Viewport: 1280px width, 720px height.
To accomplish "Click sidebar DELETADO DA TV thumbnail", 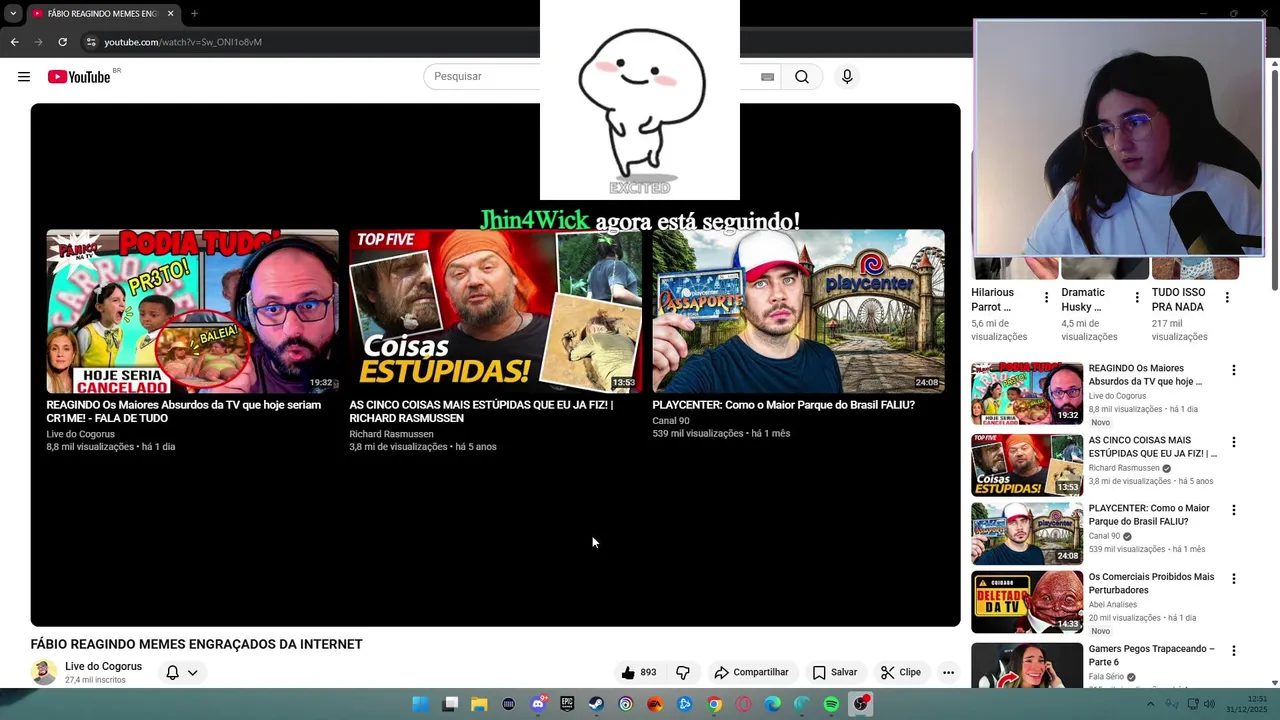I will tap(1027, 602).
